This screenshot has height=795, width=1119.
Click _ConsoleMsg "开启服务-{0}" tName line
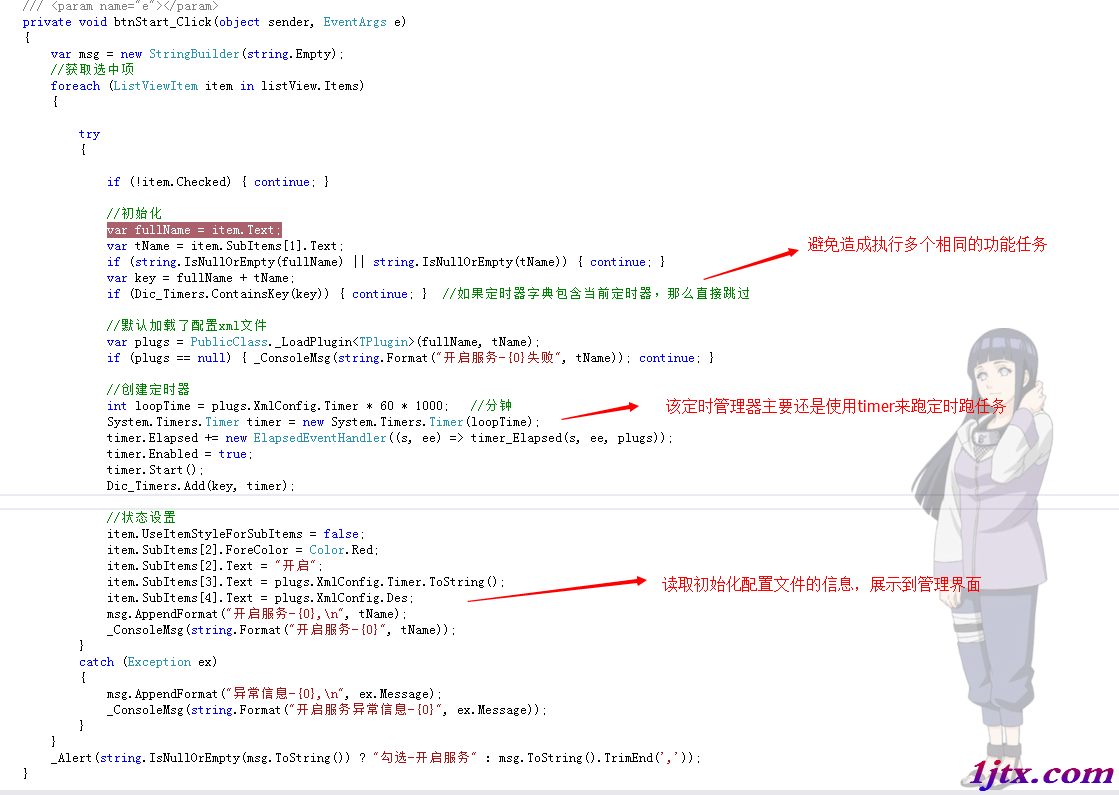pos(281,630)
